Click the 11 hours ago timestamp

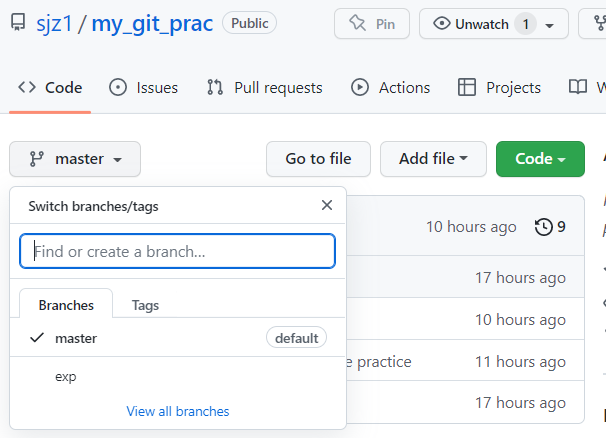[x=520, y=362]
